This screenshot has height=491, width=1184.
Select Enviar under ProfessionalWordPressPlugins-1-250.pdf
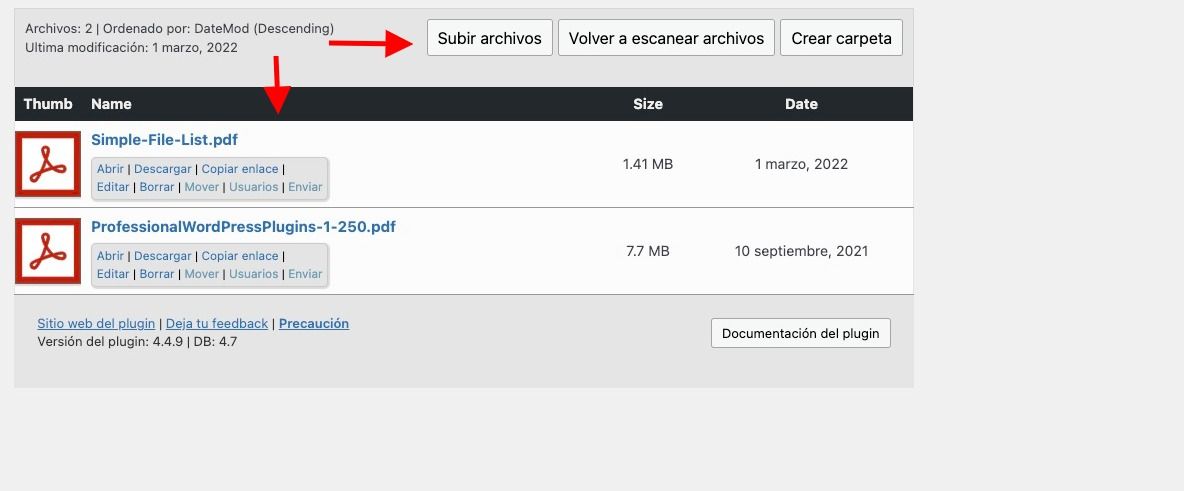click(305, 273)
